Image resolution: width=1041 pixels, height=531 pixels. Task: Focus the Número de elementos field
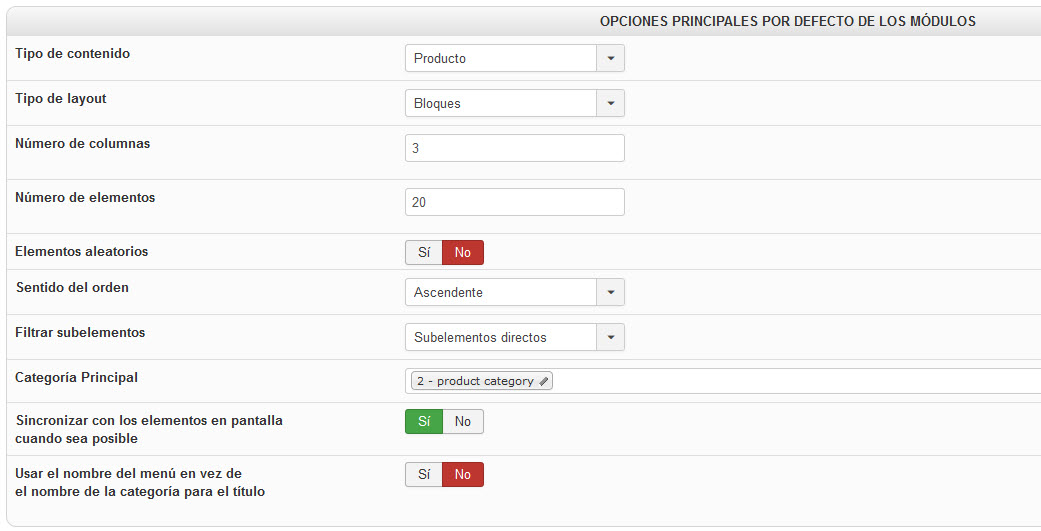click(514, 202)
